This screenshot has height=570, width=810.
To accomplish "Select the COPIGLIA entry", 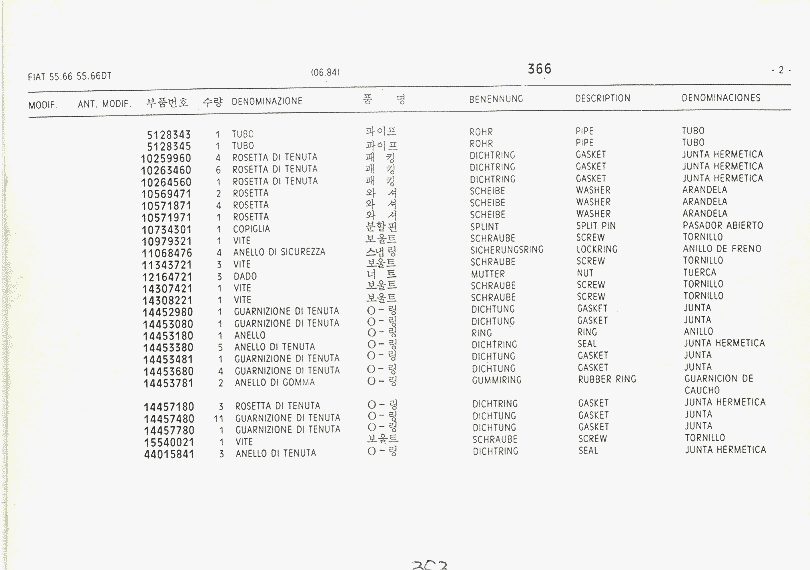I will point(252,229).
